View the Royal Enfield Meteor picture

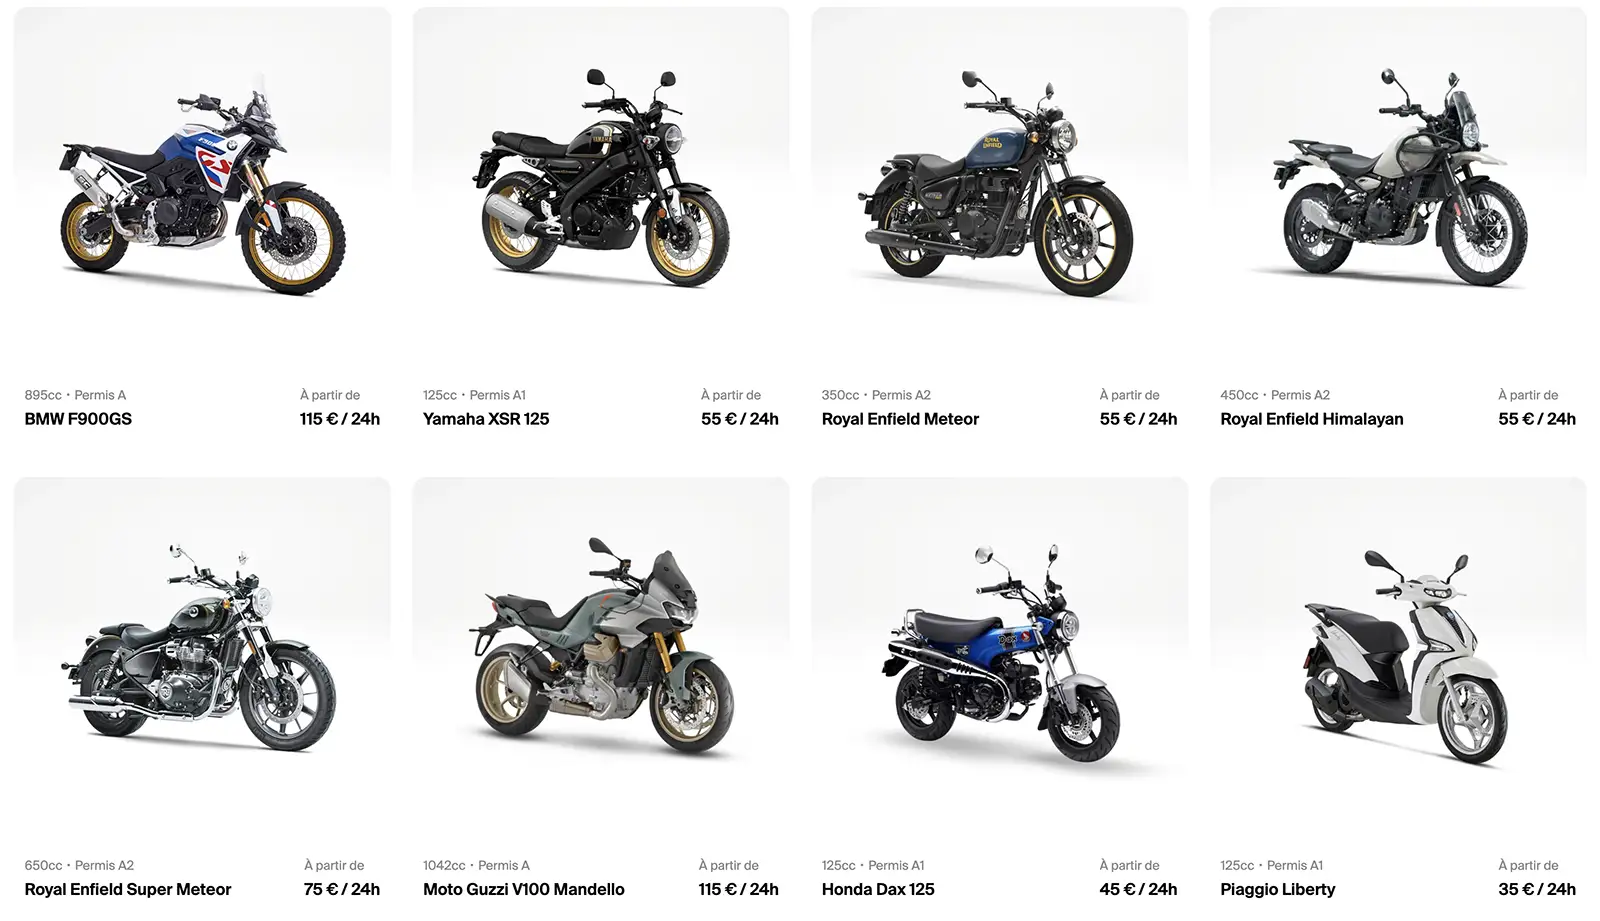(x=1000, y=185)
